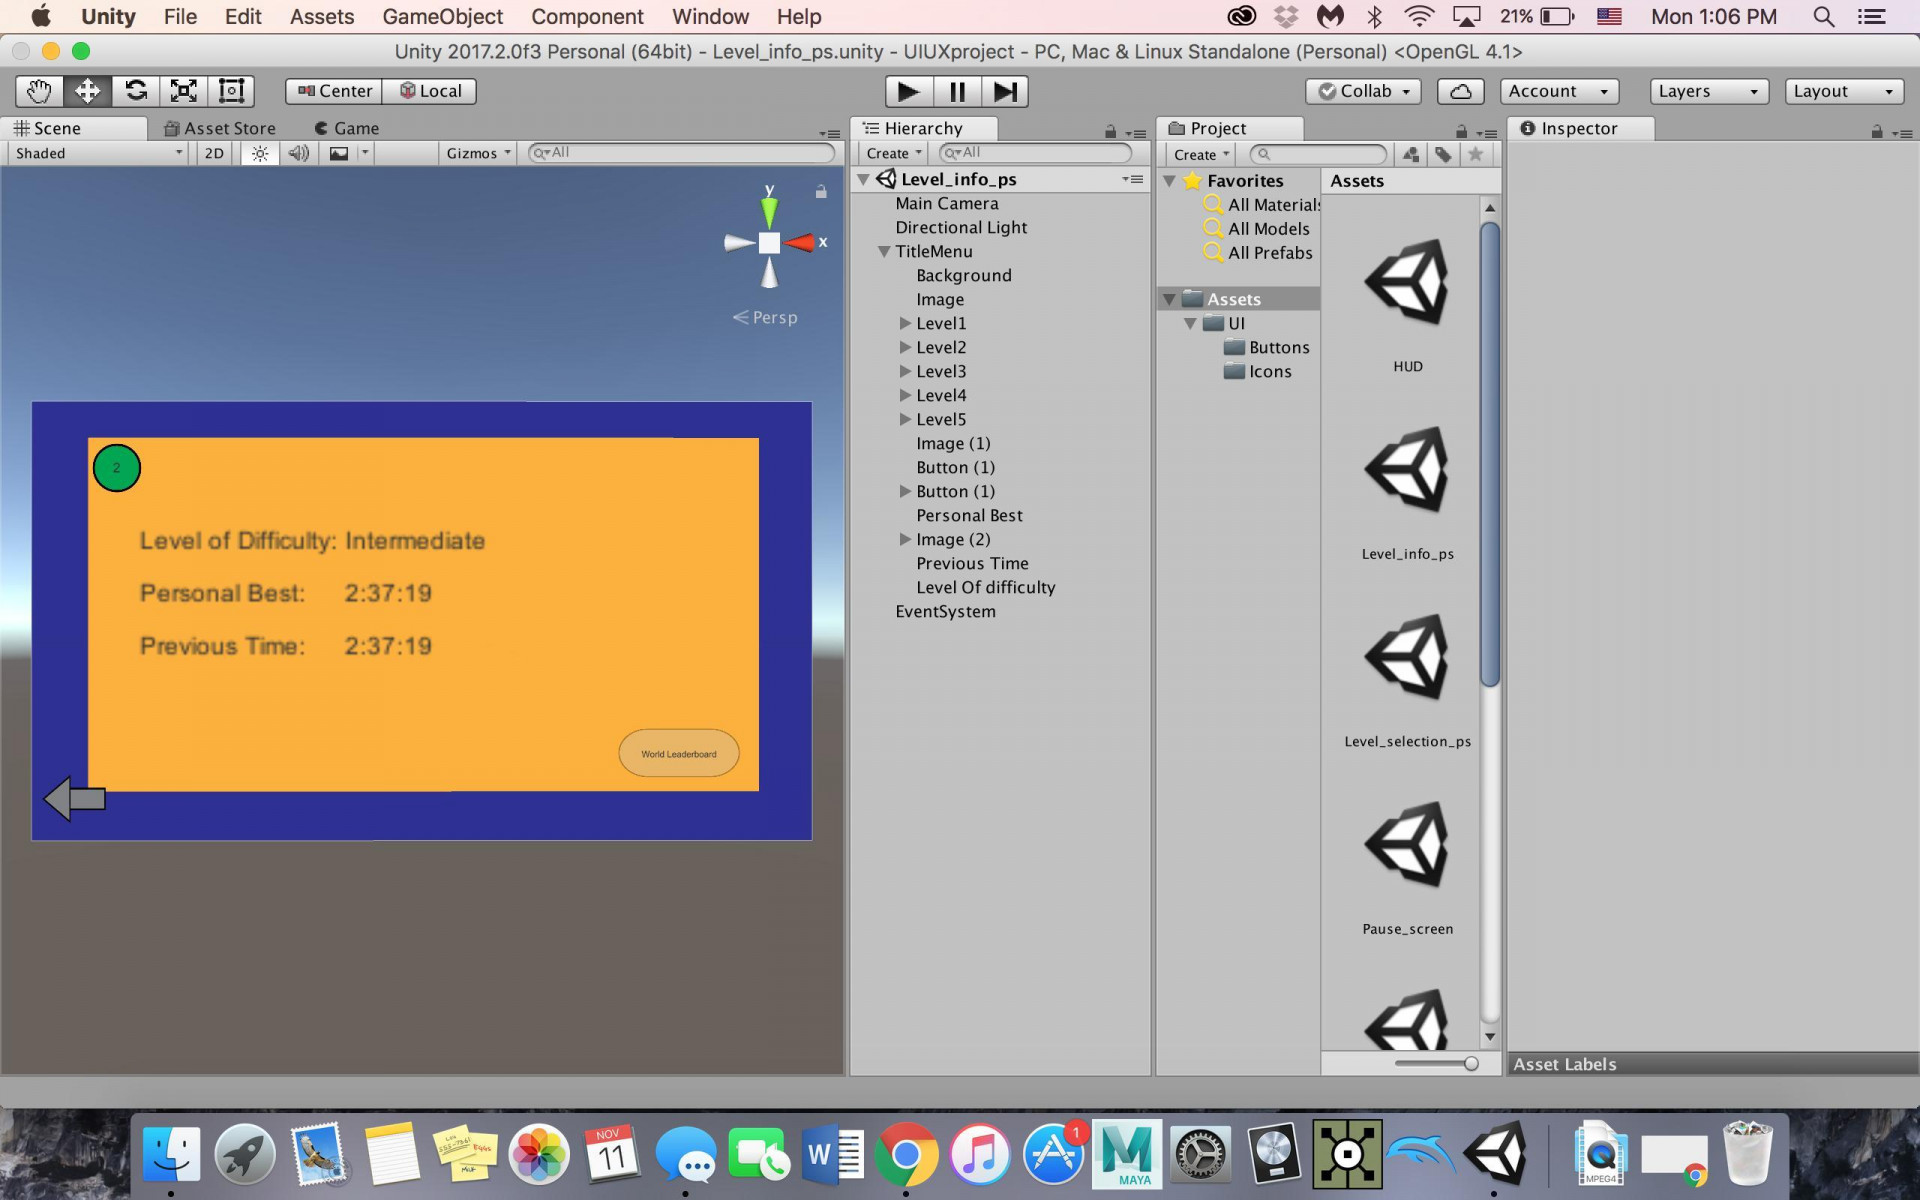This screenshot has width=1920, height=1200.
Task: Open the Shaded draw mode dropdown
Action: (98, 153)
